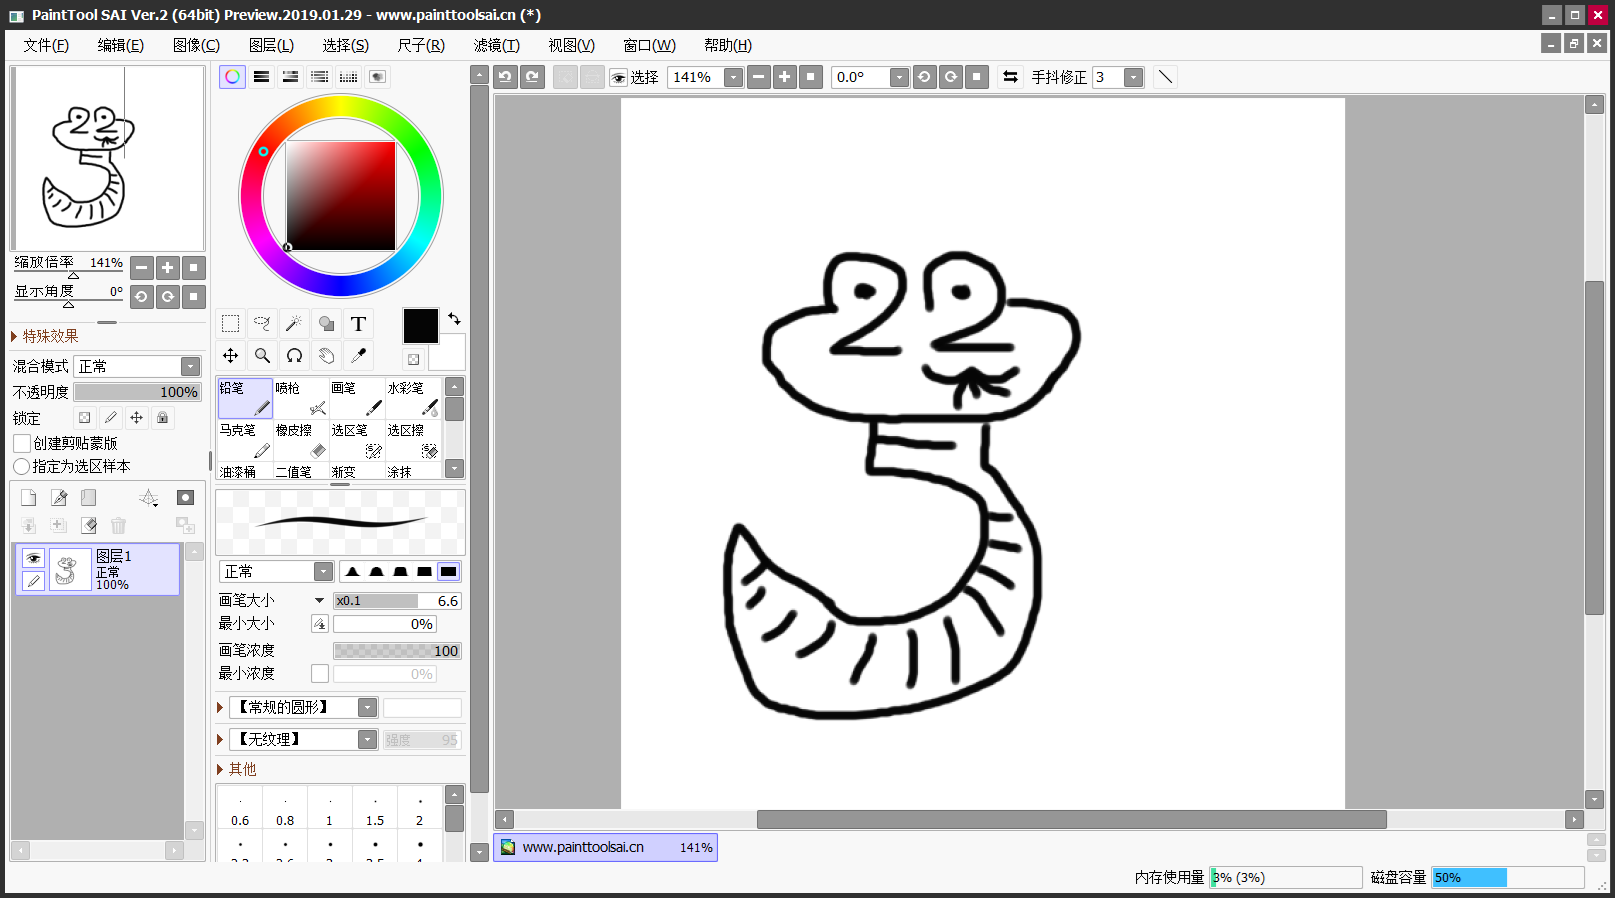Open the 滤镜(T) menu
Viewport: 1615px width, 898px height.
point(497,45)
